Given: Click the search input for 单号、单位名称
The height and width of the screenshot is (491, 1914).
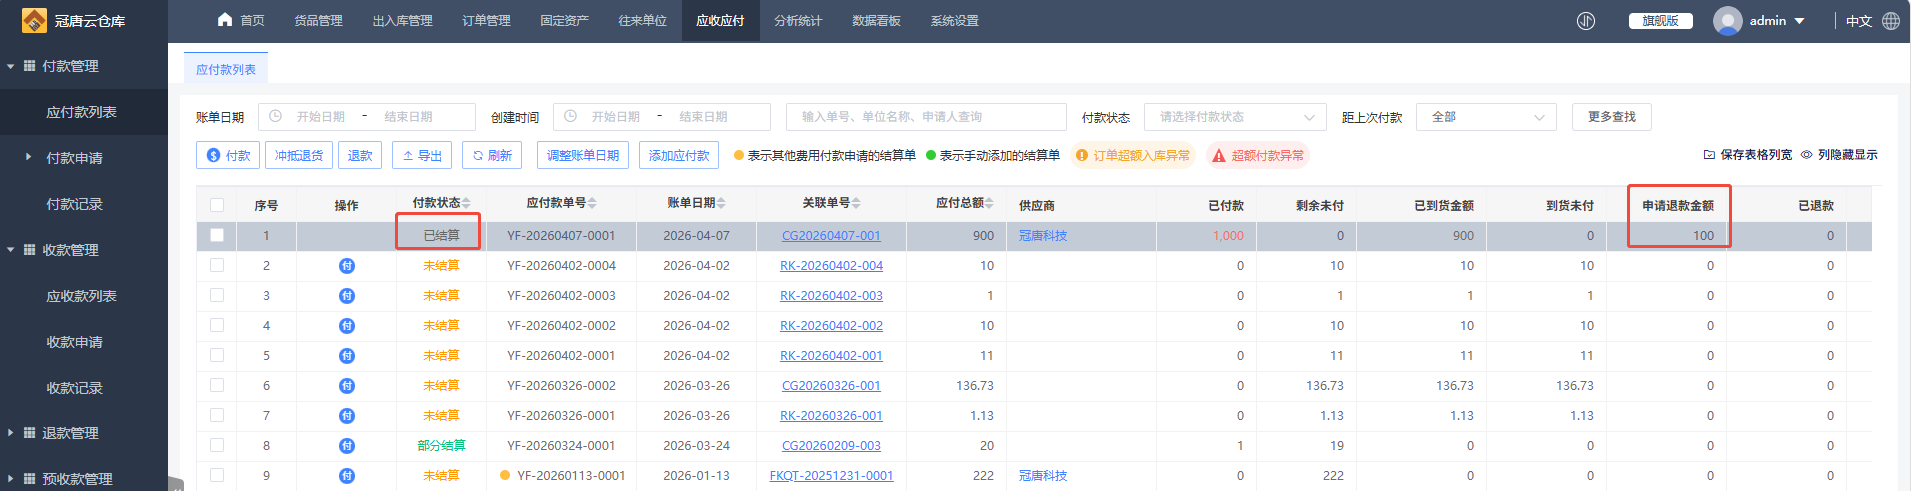Looking at the screenshot, I should coord(926,117).
